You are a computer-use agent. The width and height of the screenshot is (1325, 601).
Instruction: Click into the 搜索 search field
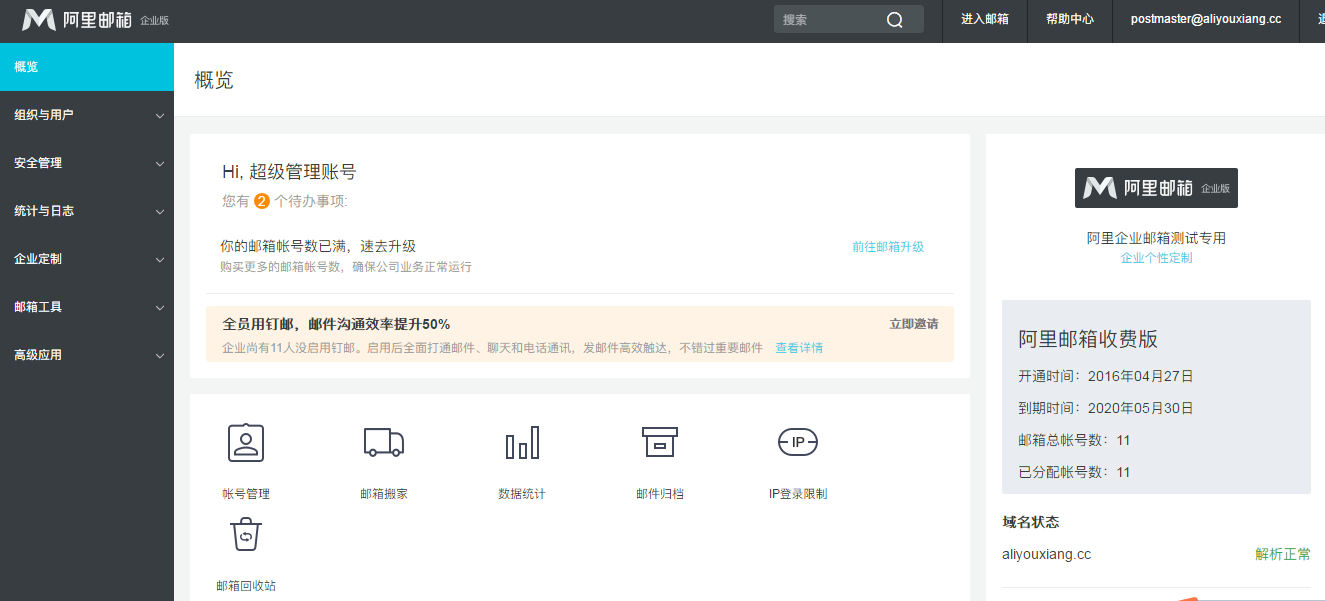[x=828, y=20]
